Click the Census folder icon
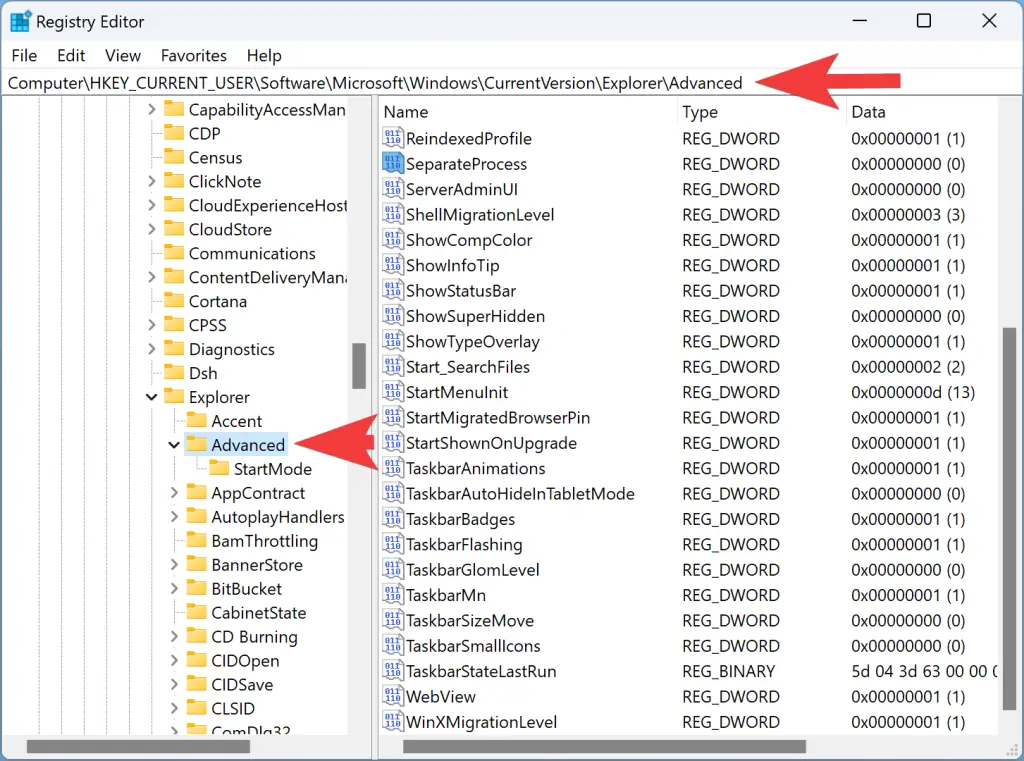 tap(174, 157)
